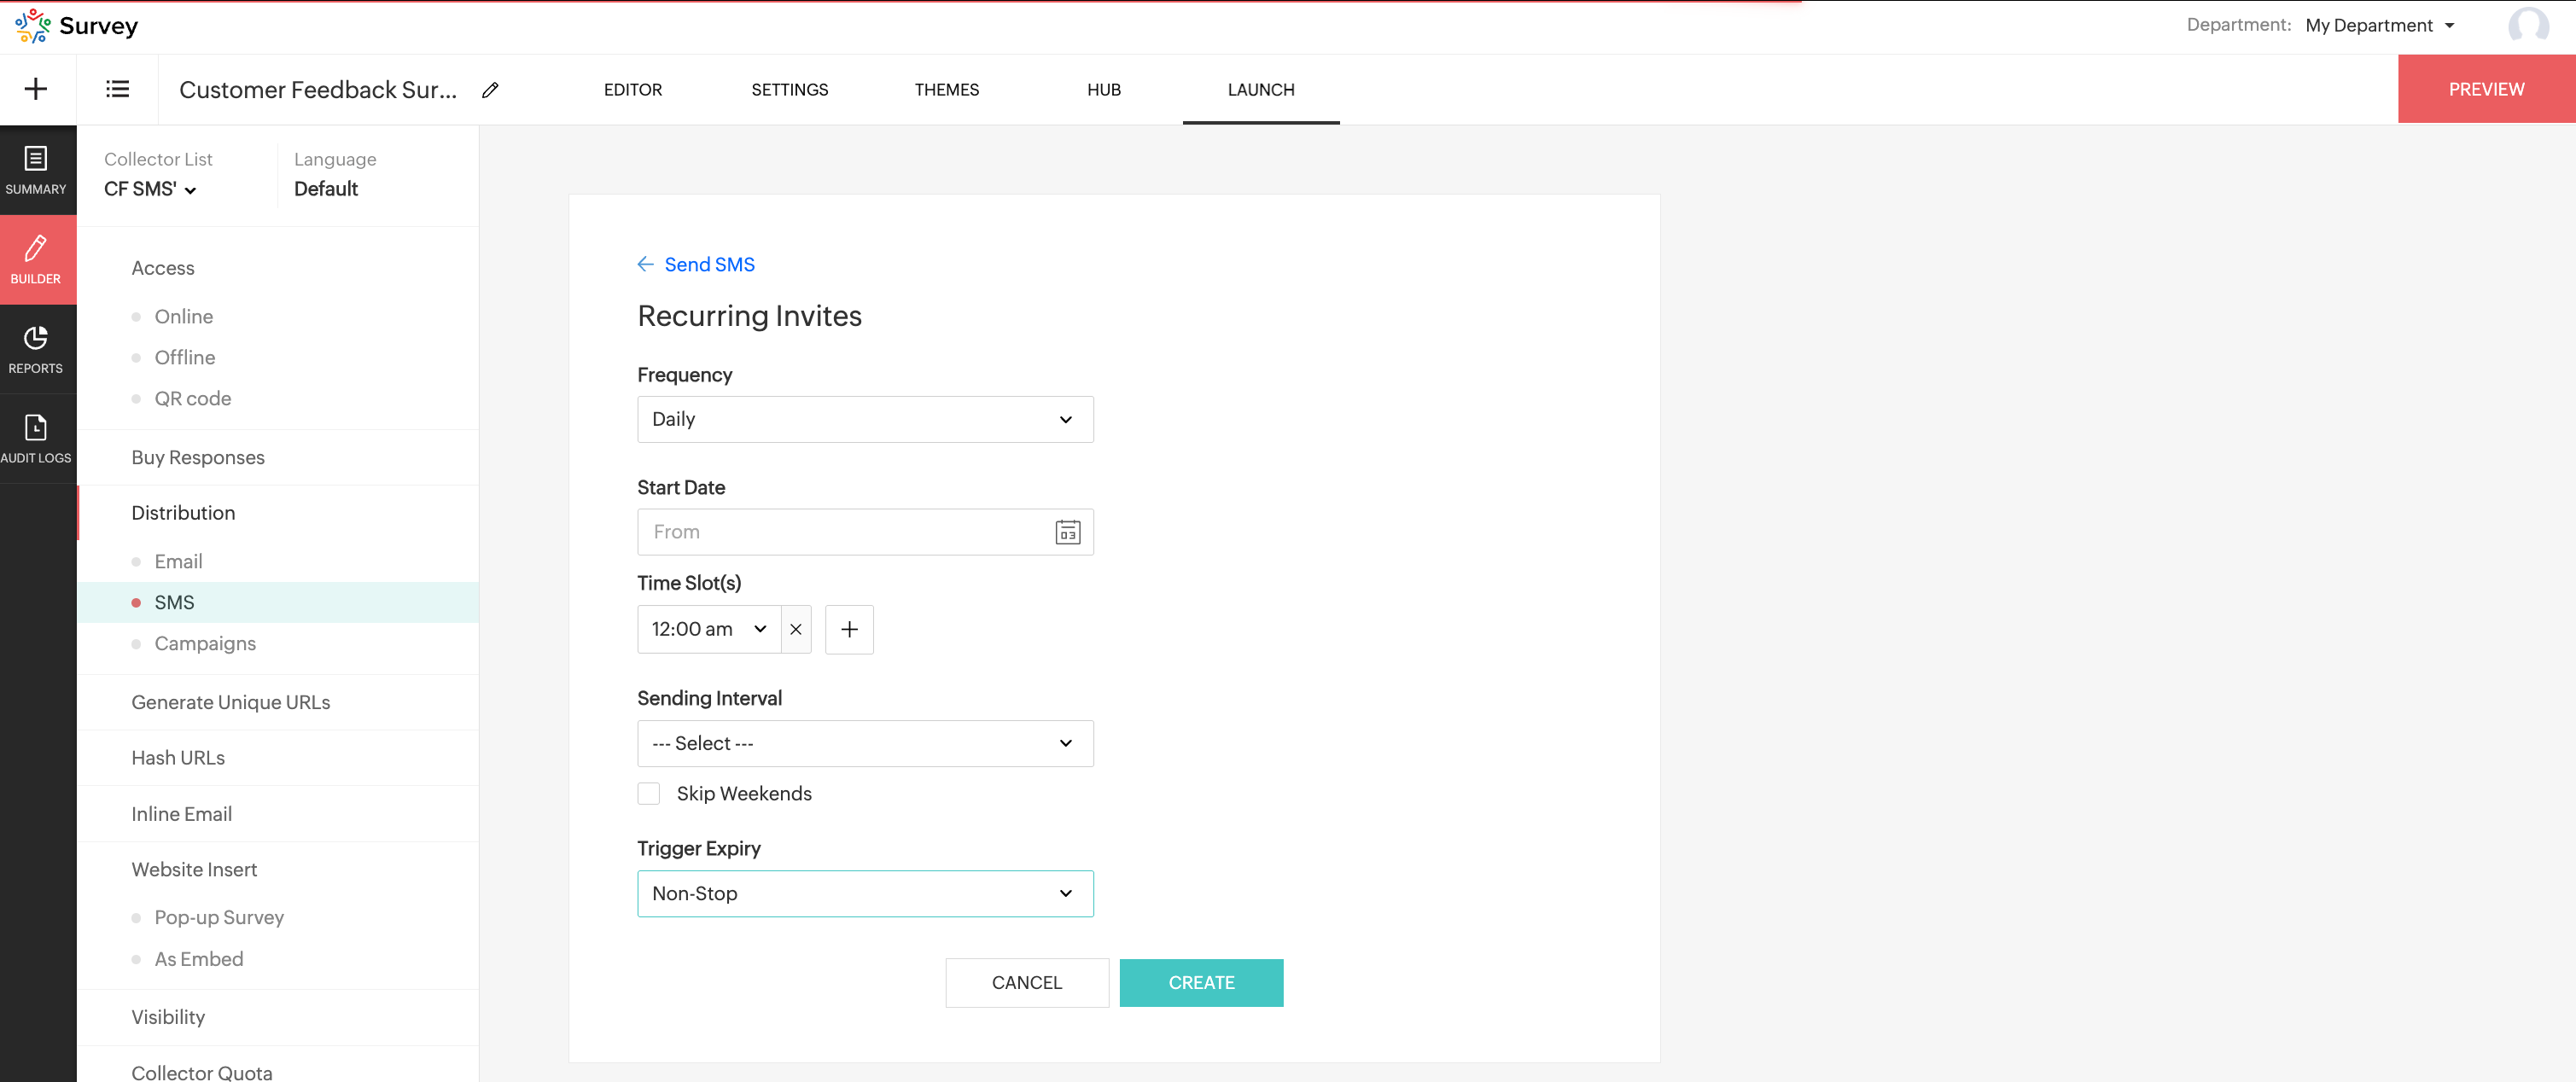Add another time slot with plus button
Image resolution: width=2576 pixels, height=1082 pixels.
click(849, 629)
